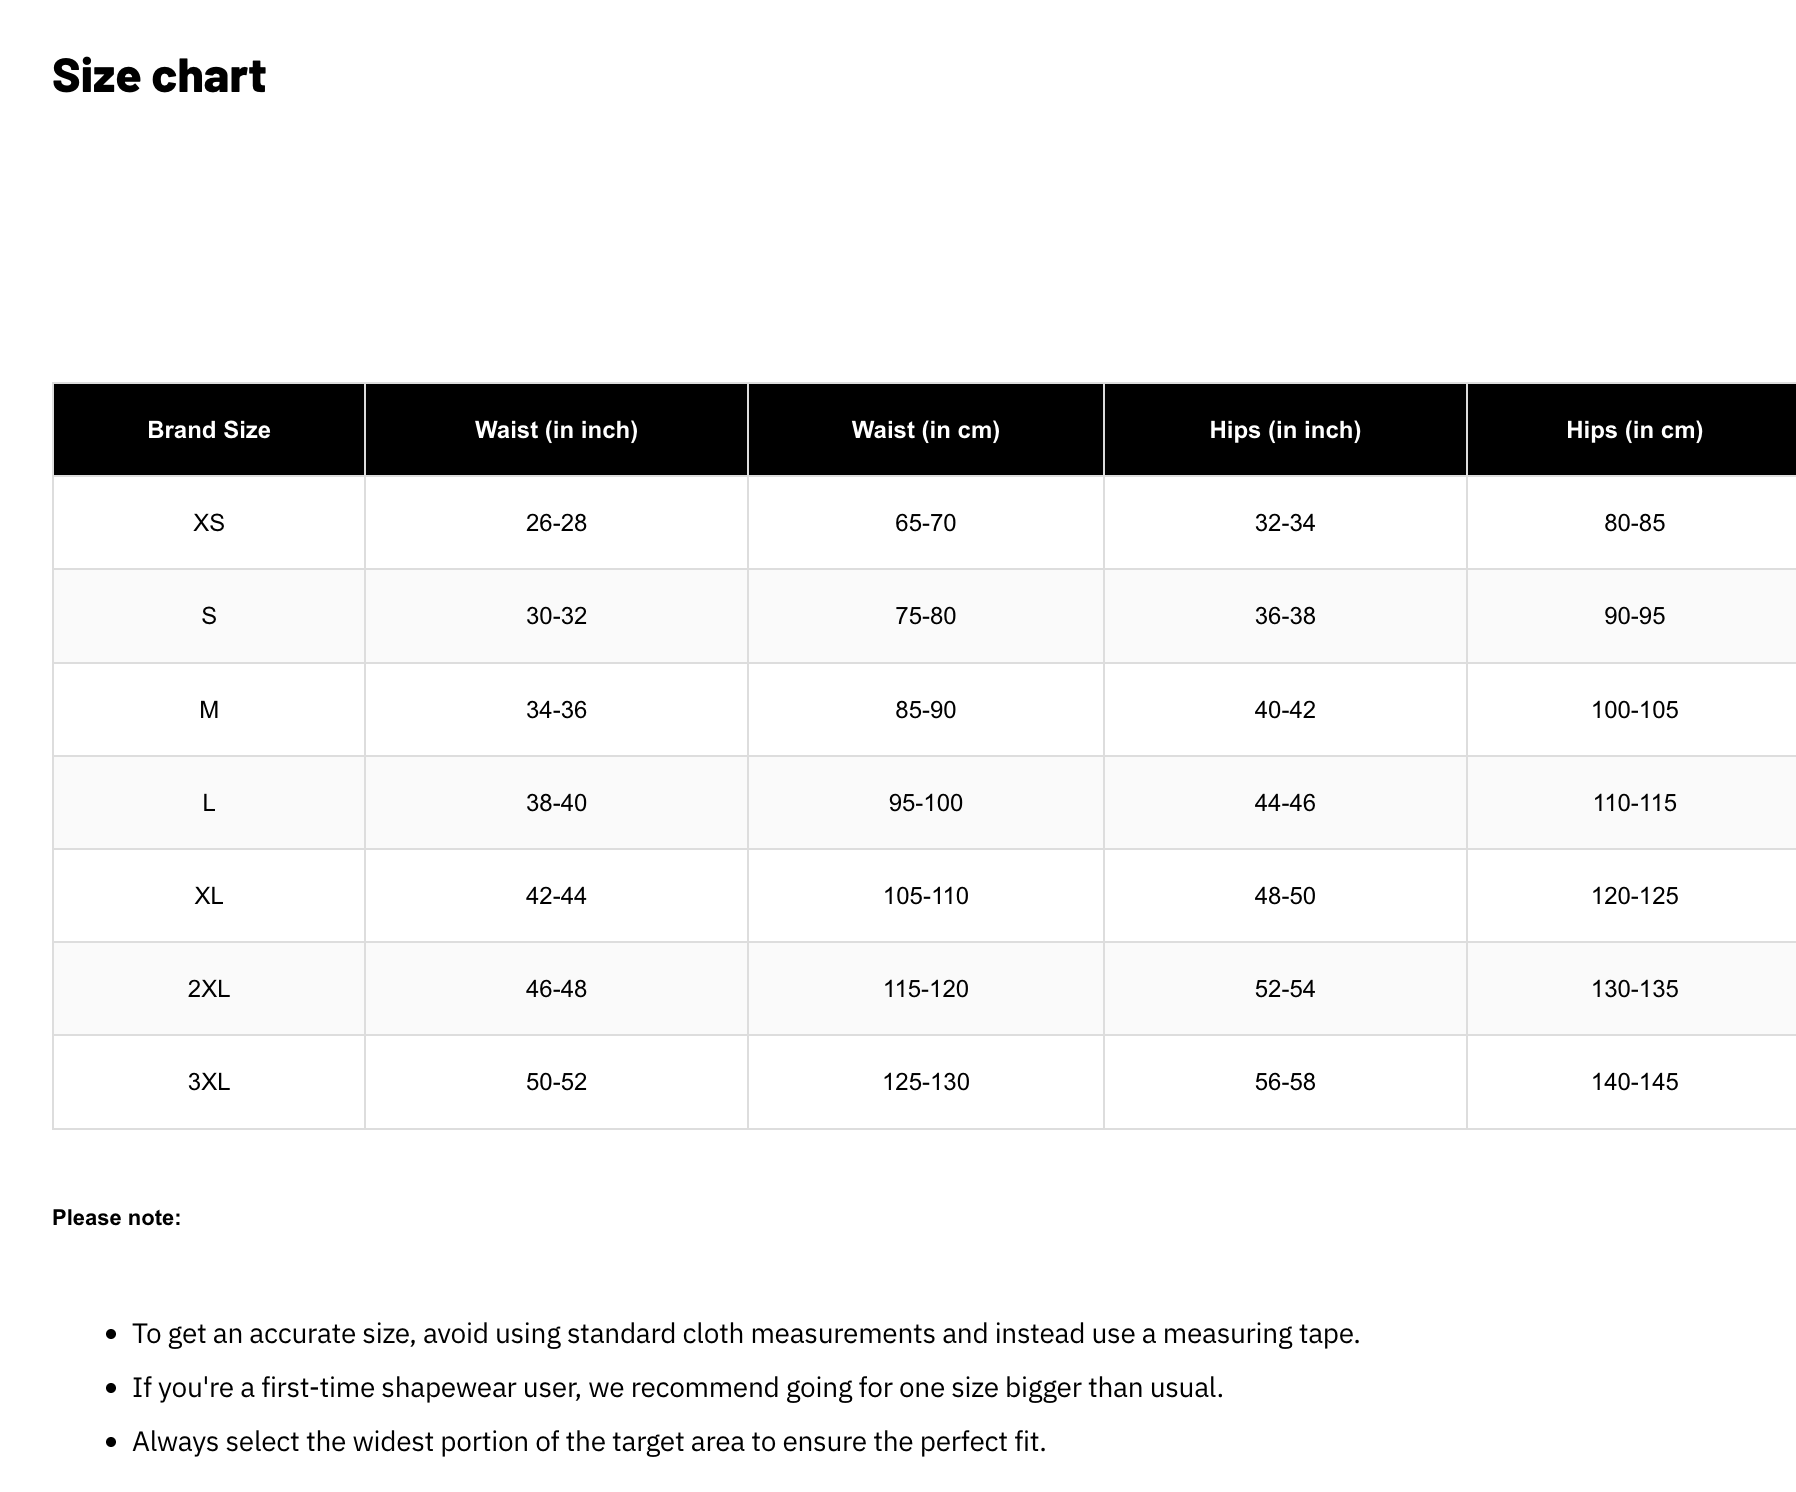Image resolution: width=1796 pixels, height=1492 pixels.
Task: Click the Hips (in cm) column header
Action: coord(1634,430)
